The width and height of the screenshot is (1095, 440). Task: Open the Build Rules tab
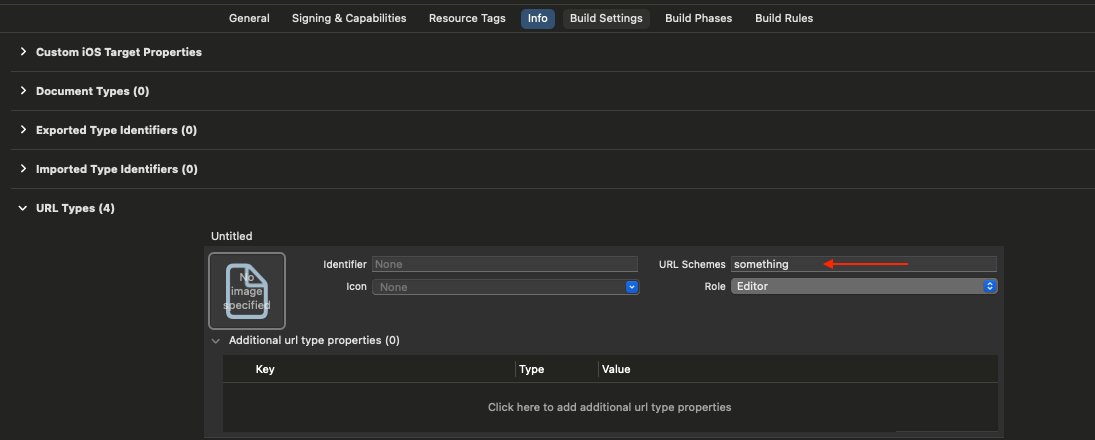click(x=784, y=18)
